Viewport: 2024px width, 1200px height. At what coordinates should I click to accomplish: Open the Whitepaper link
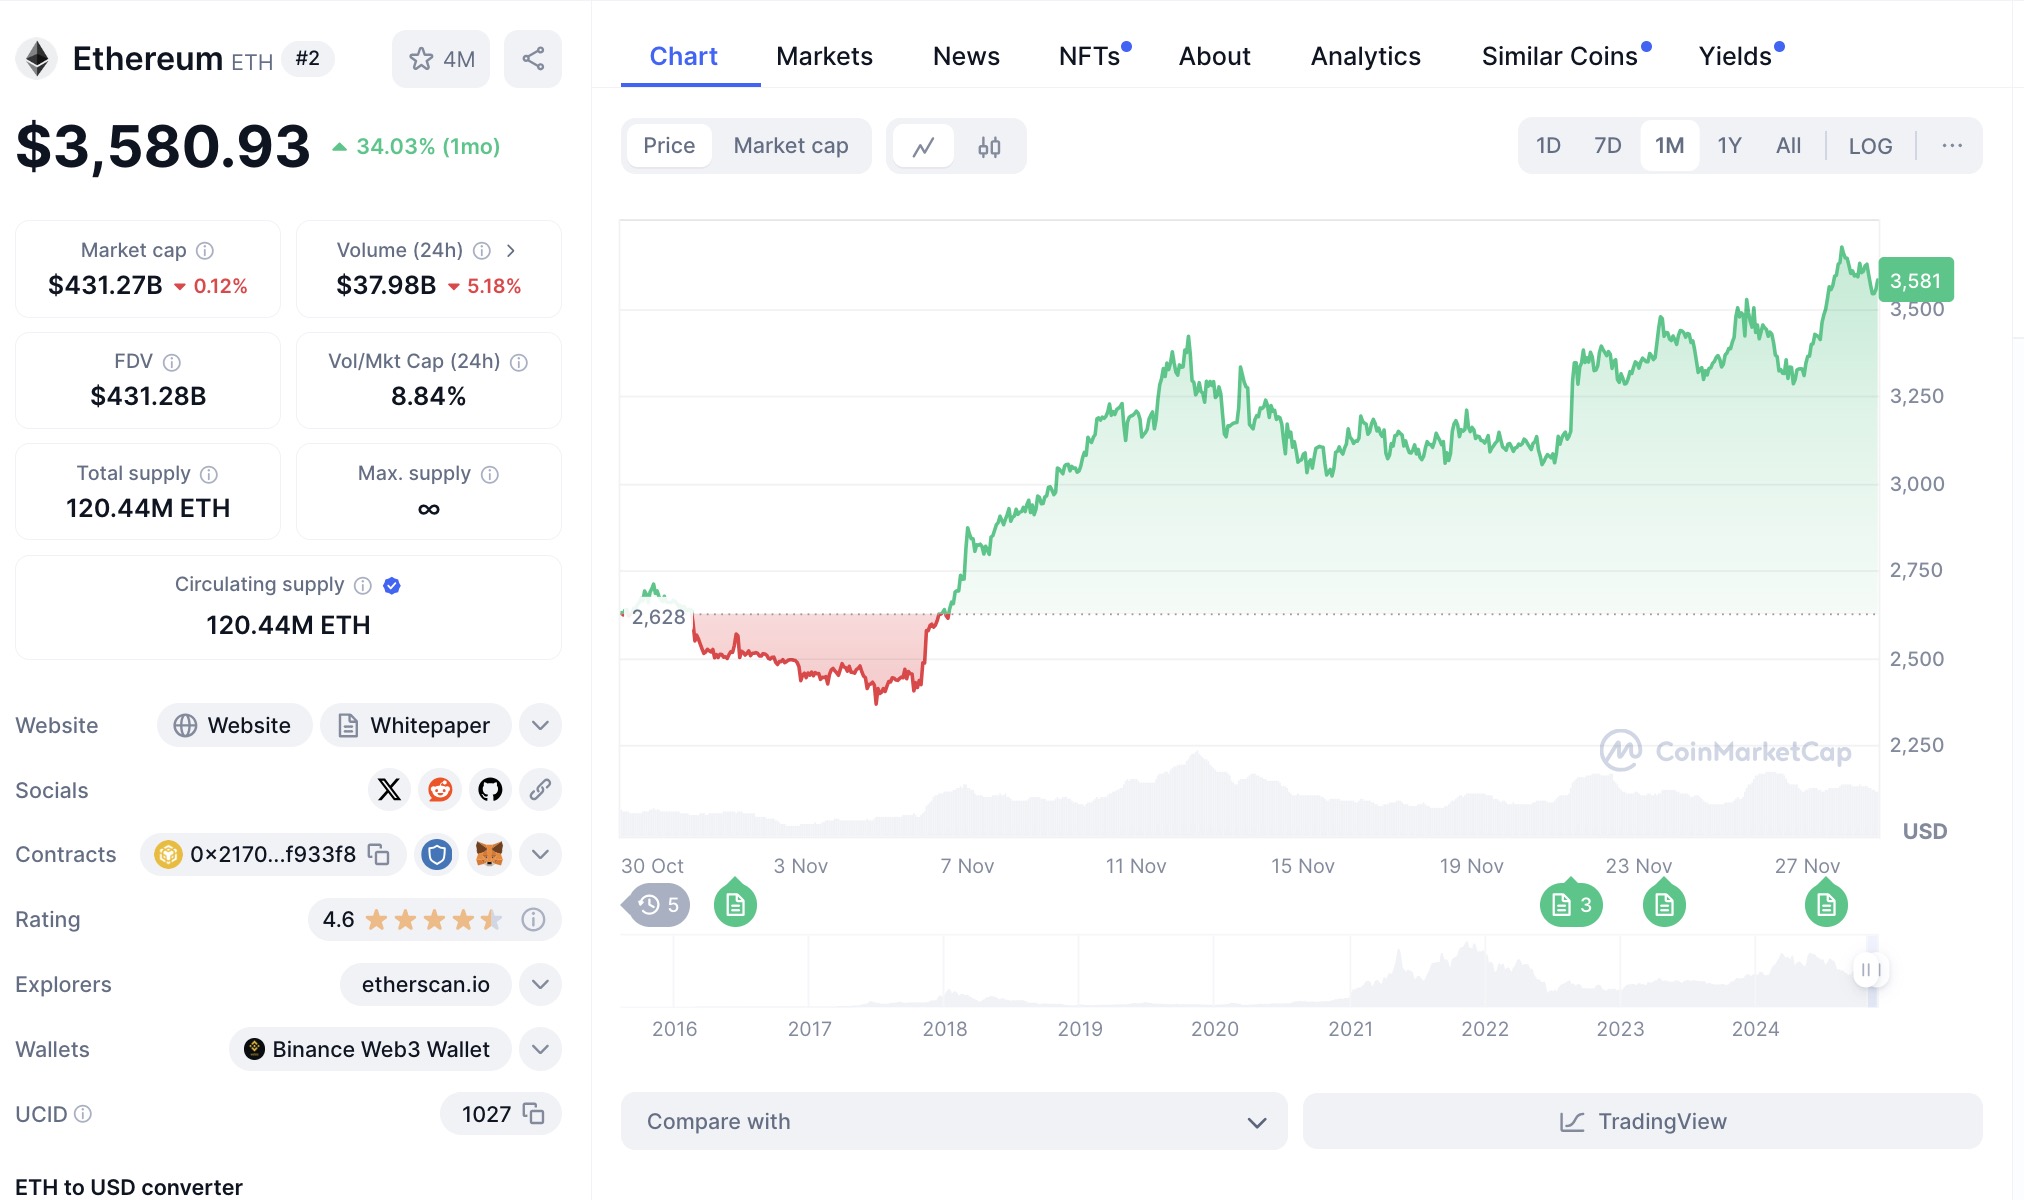pos(415,725)
